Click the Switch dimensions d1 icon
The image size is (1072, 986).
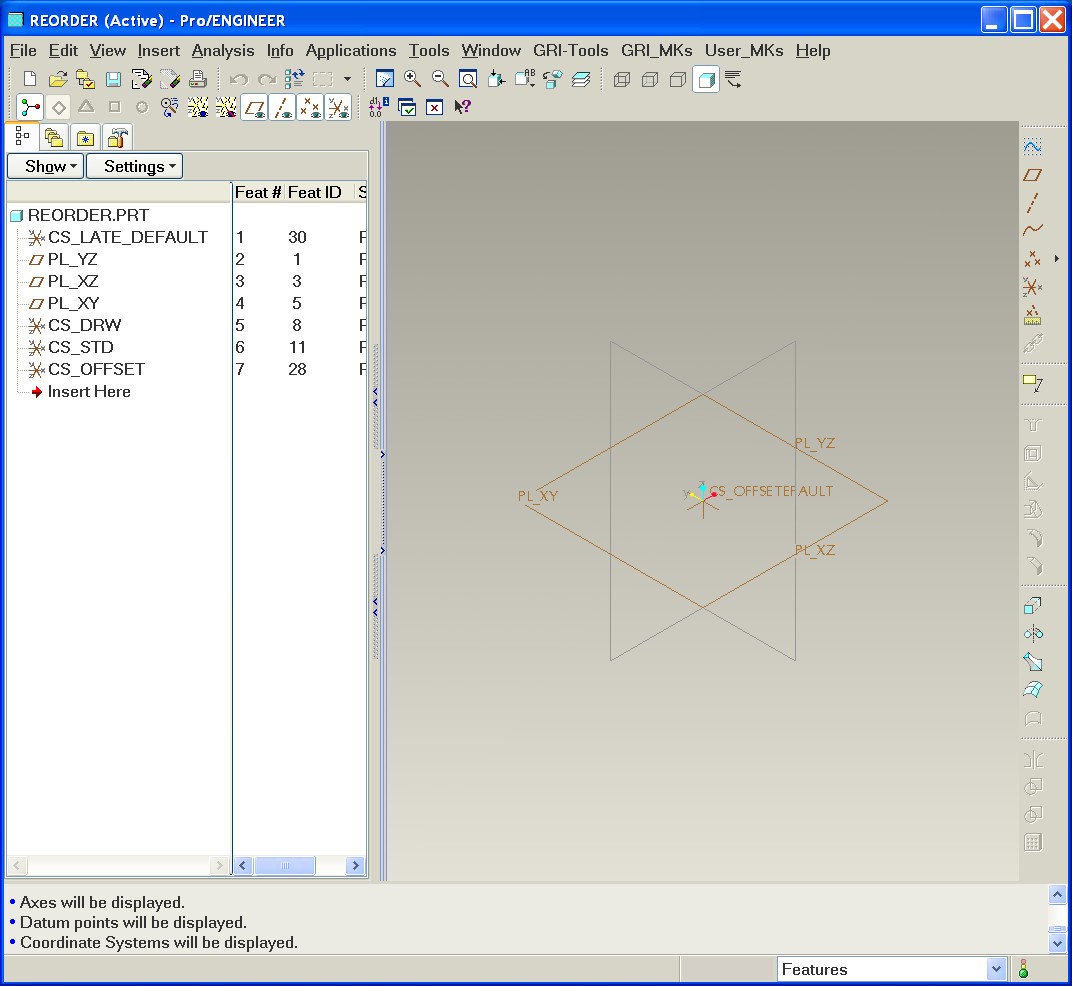coord(379,107)
